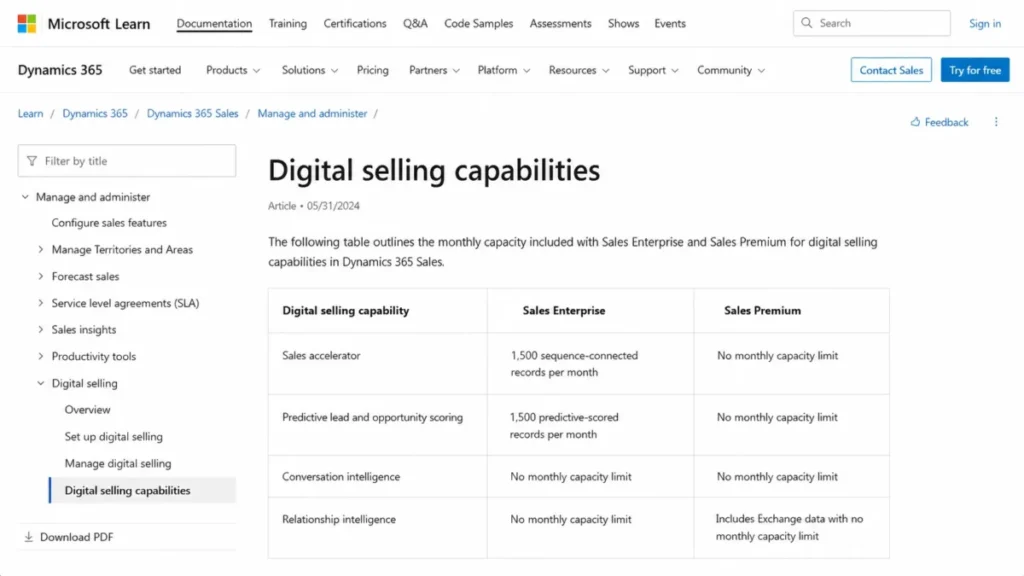Click the Feedback thumbs-up icon
Viewport: 1024px width, 576px height.
pyautogui.click(x=915, y=122)
